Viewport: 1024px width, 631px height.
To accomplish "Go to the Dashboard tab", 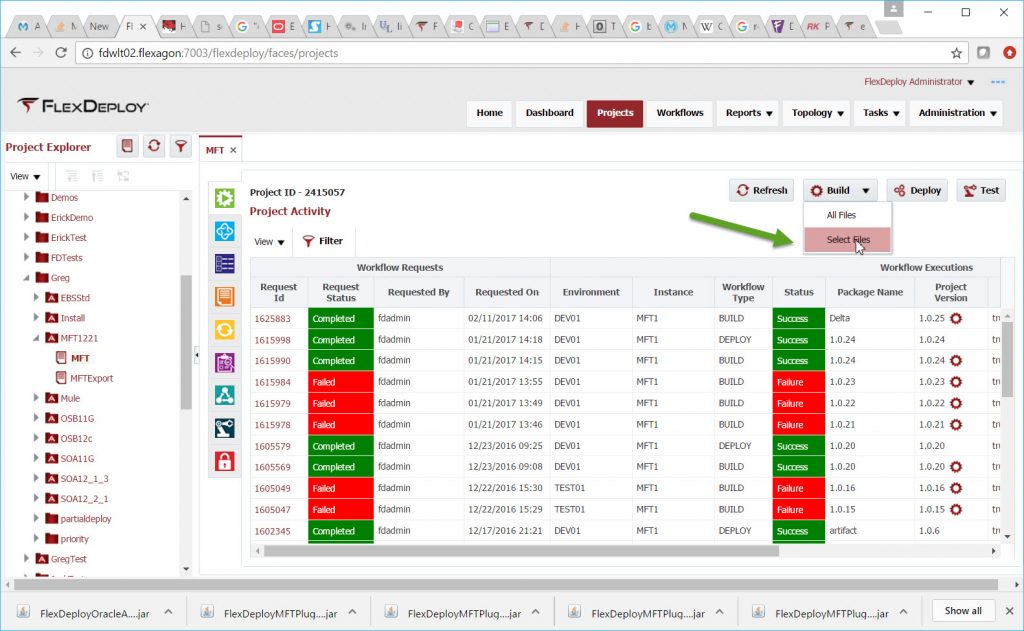I will (x=549, y=113).
